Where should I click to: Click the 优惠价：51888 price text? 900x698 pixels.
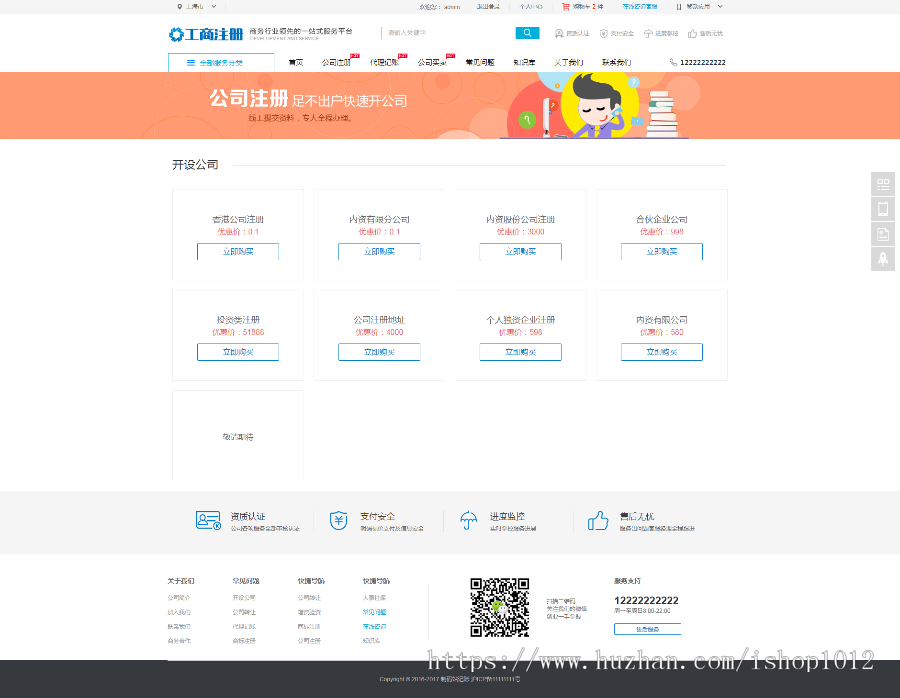238,332
